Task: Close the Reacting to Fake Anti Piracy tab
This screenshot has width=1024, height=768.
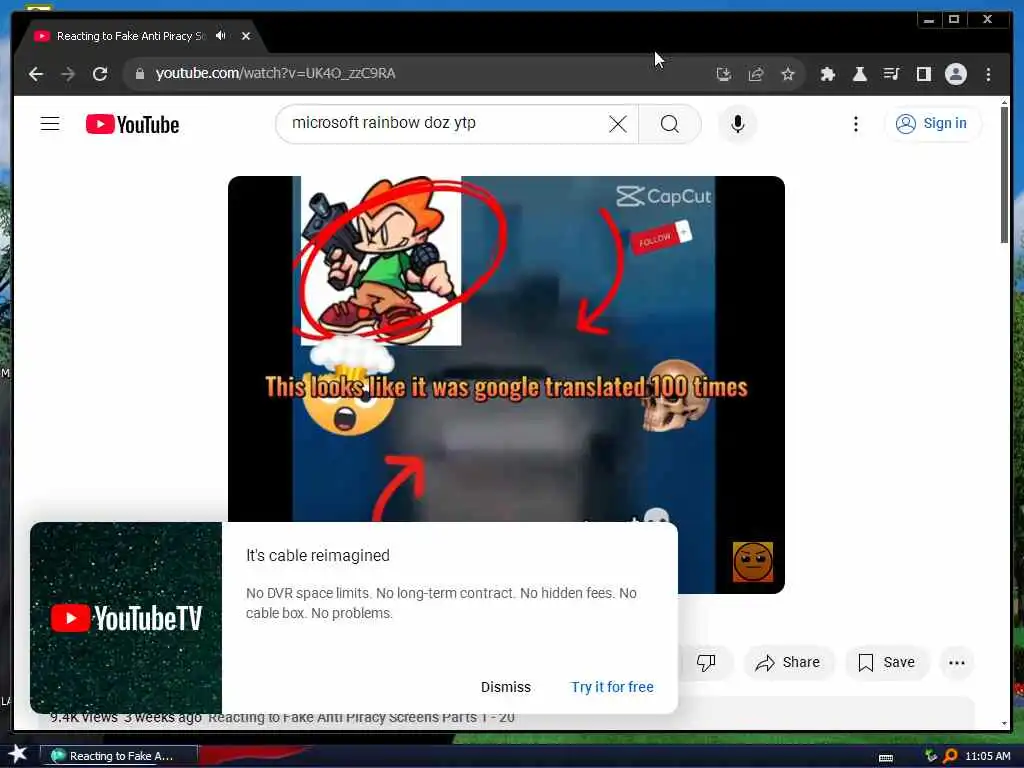Action: tap(246, 36)
